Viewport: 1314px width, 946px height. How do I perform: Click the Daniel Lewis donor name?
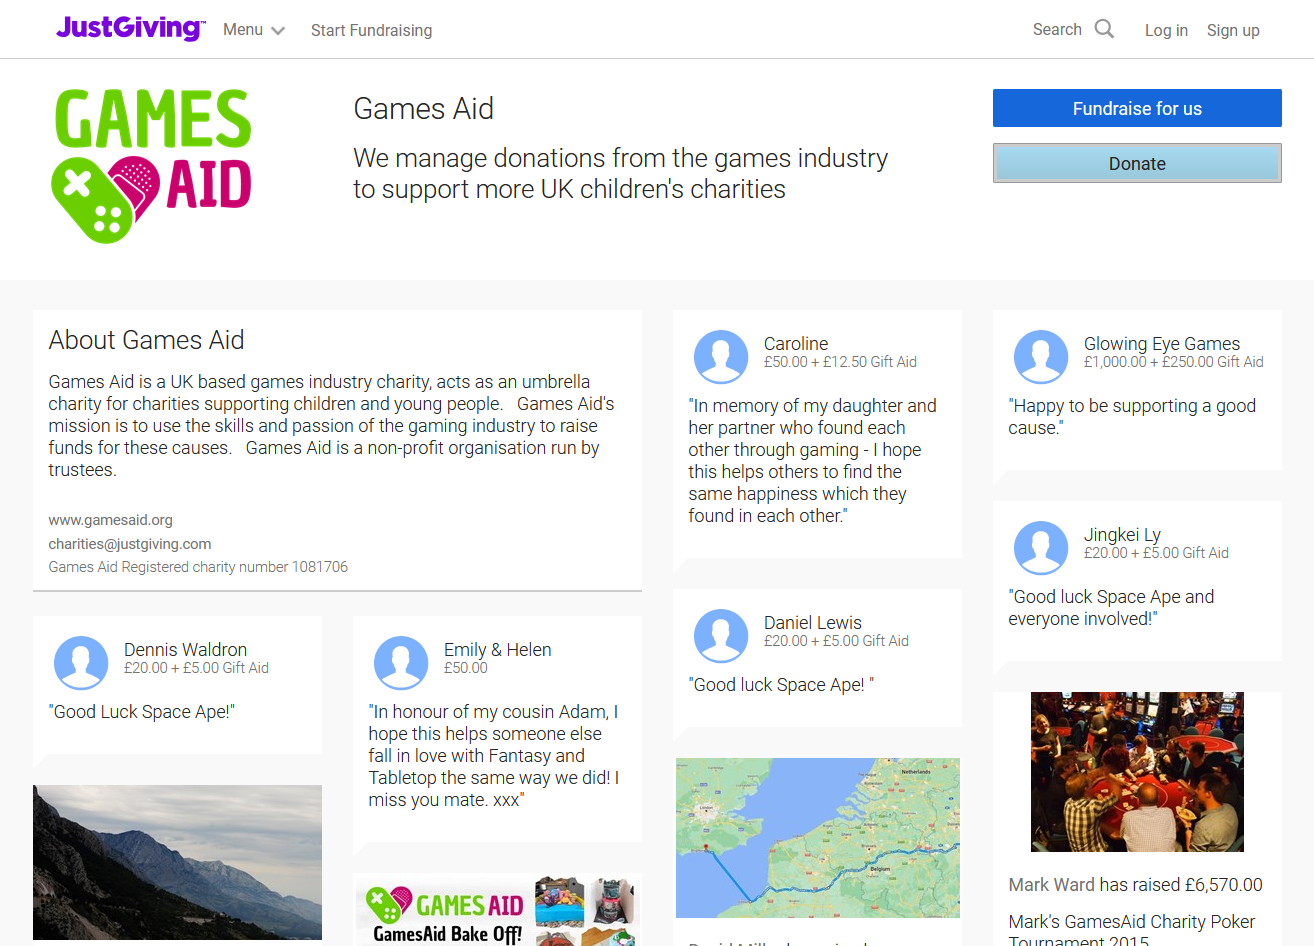[x=812, y=622]
